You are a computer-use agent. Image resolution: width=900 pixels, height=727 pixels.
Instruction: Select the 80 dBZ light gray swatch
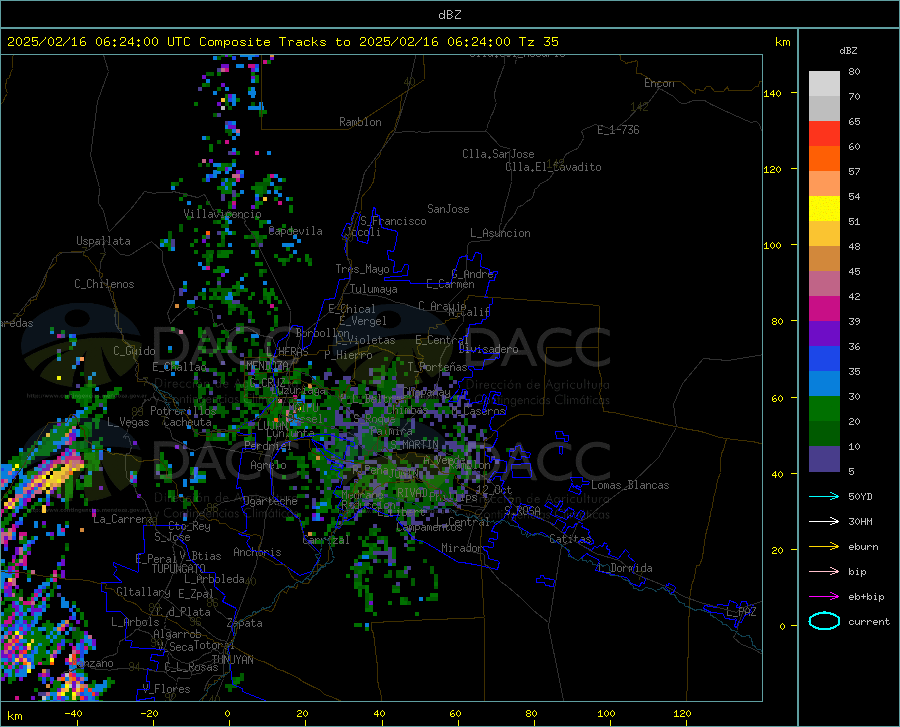point(824,83)
